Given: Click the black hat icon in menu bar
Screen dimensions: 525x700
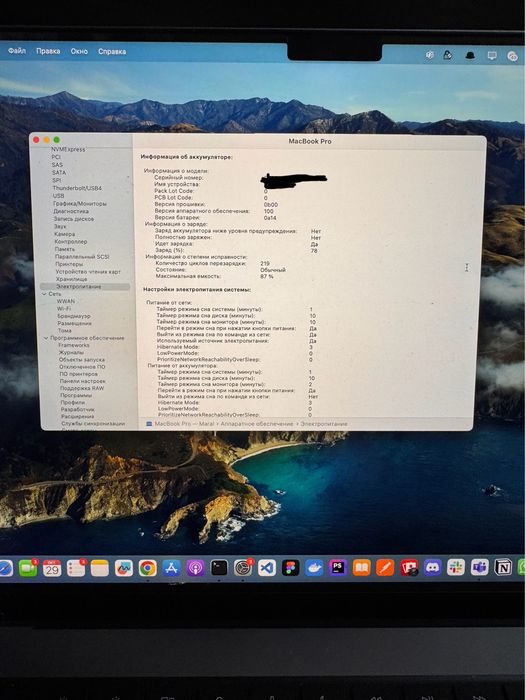Looking at the screenshot, I should (x=470, y=55).
